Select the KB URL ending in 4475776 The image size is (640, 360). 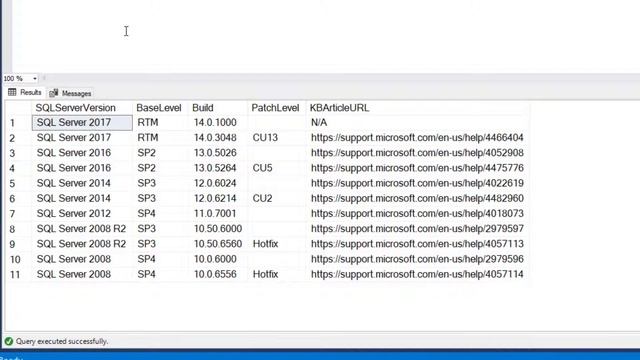418,168
